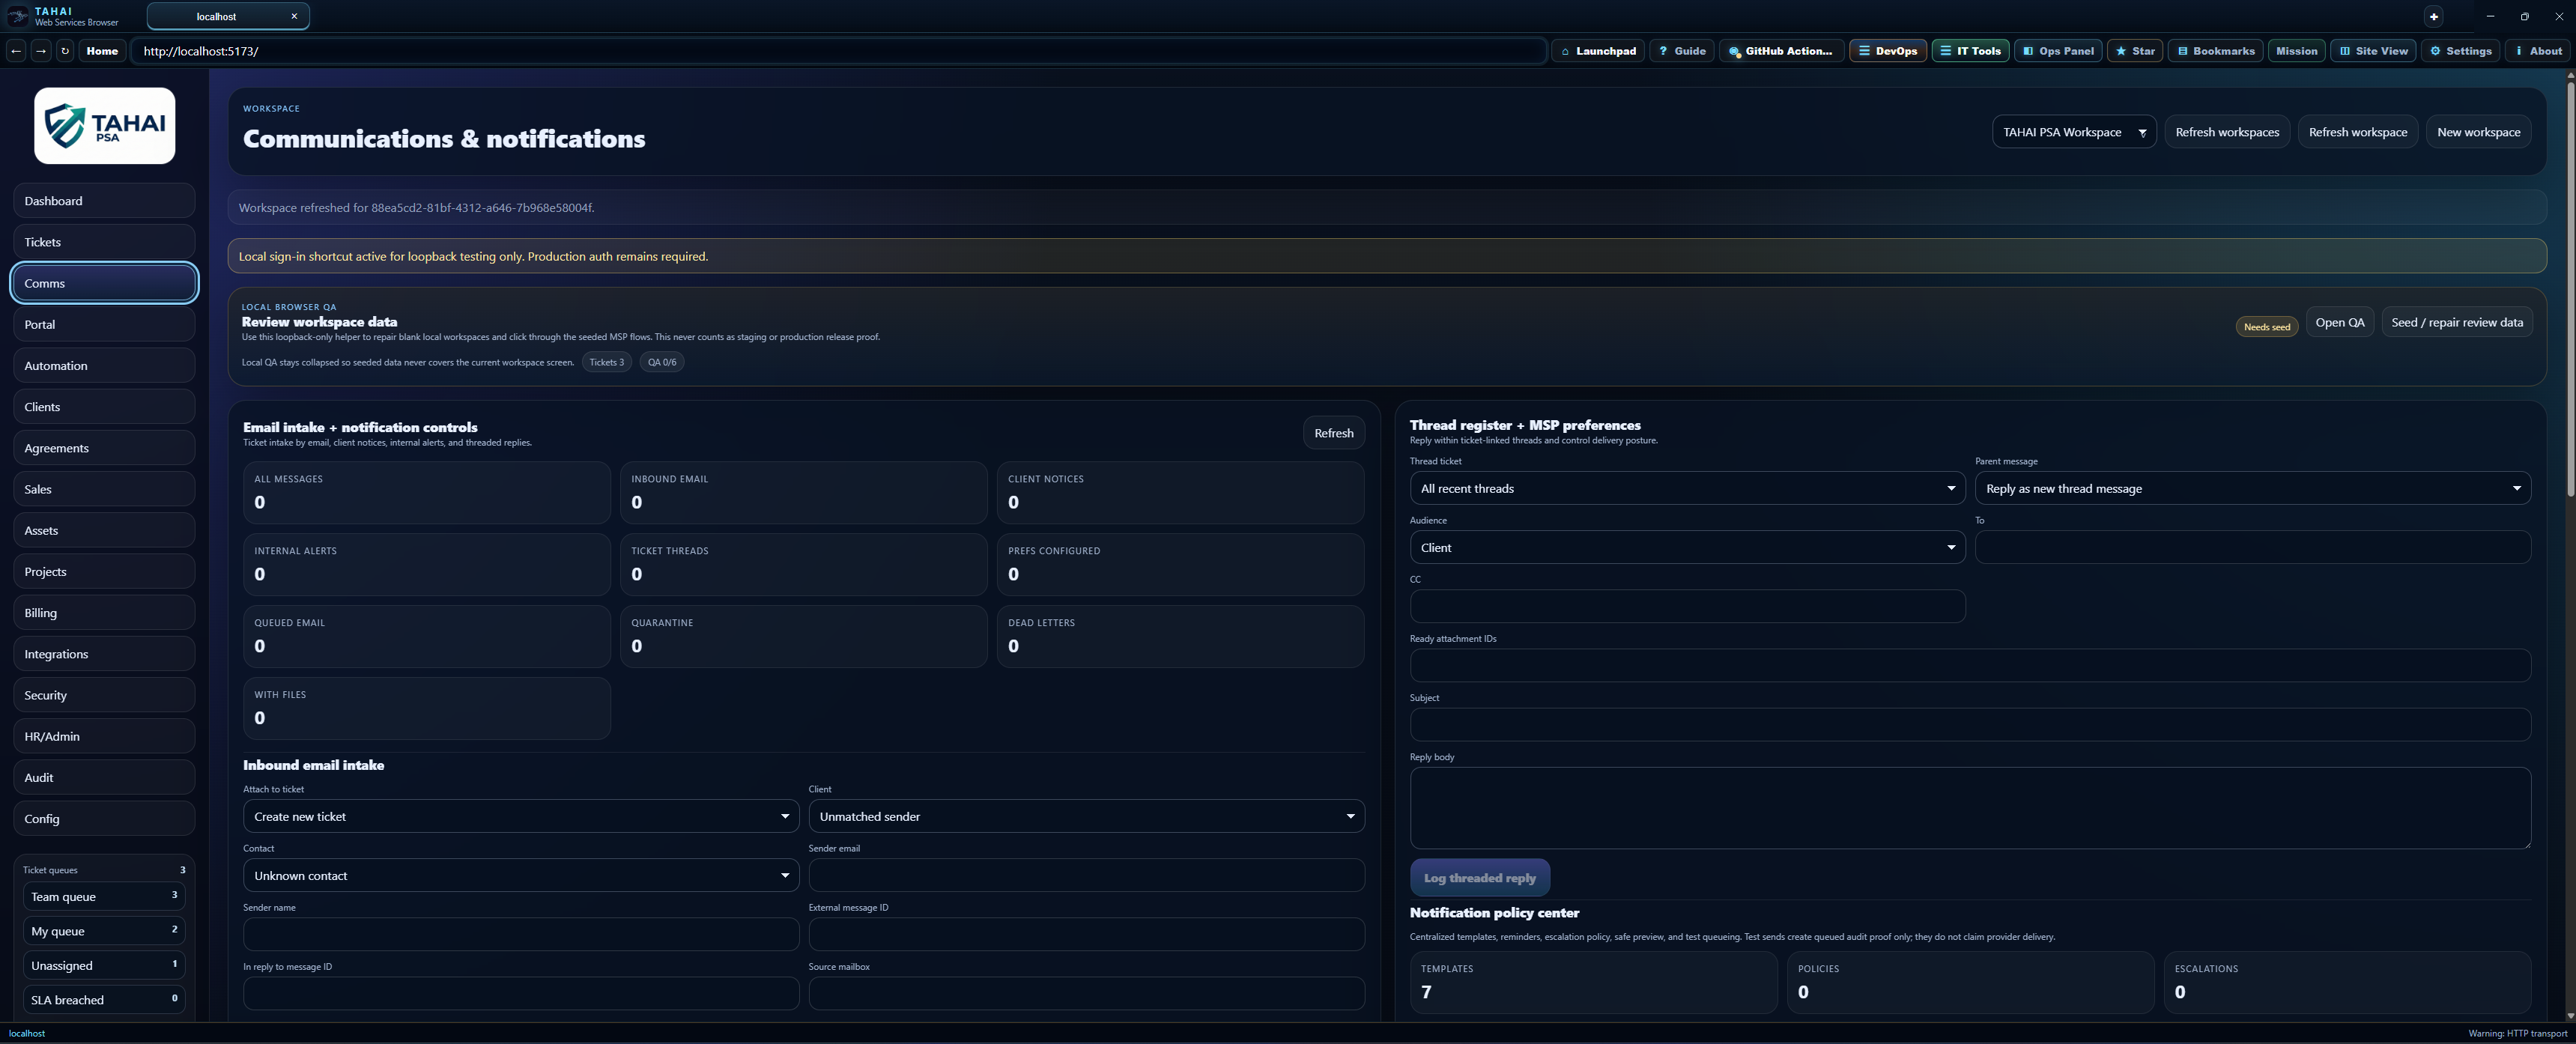This screenshot has height=1044, width=2576.
Task: Focus the CC field
Action: point(1687,606)
